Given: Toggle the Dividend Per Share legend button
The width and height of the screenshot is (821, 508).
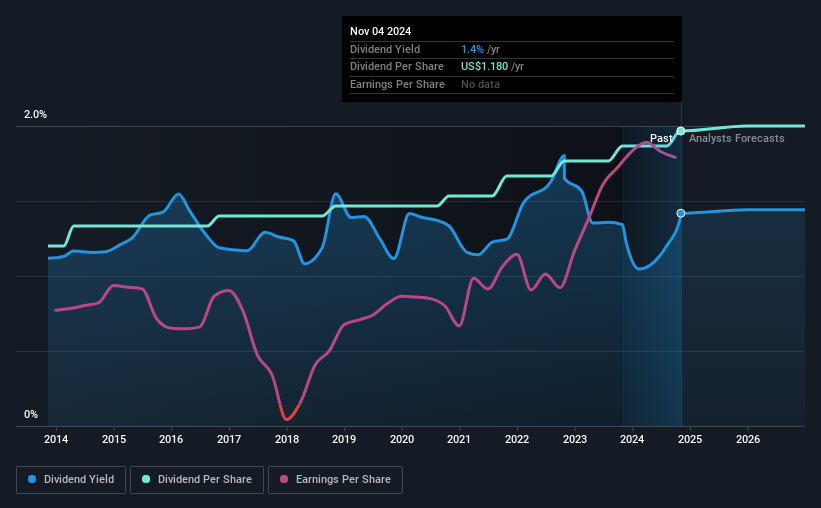Looking at the screenshot, I should tap(197, 480).
